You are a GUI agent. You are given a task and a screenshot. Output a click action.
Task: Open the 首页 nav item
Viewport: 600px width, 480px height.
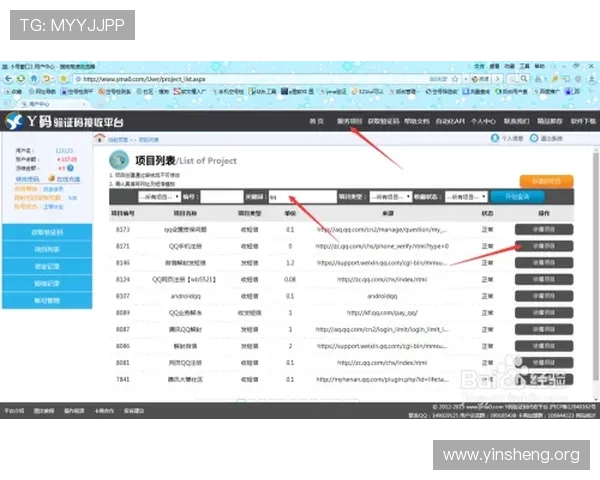click(x=316, y=121)
